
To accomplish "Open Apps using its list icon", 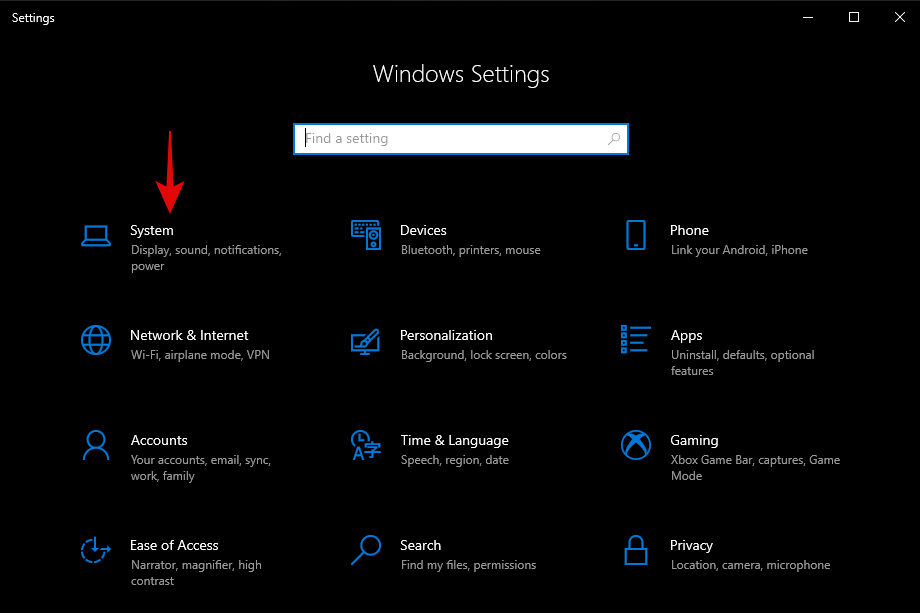I will click(636, 339).
